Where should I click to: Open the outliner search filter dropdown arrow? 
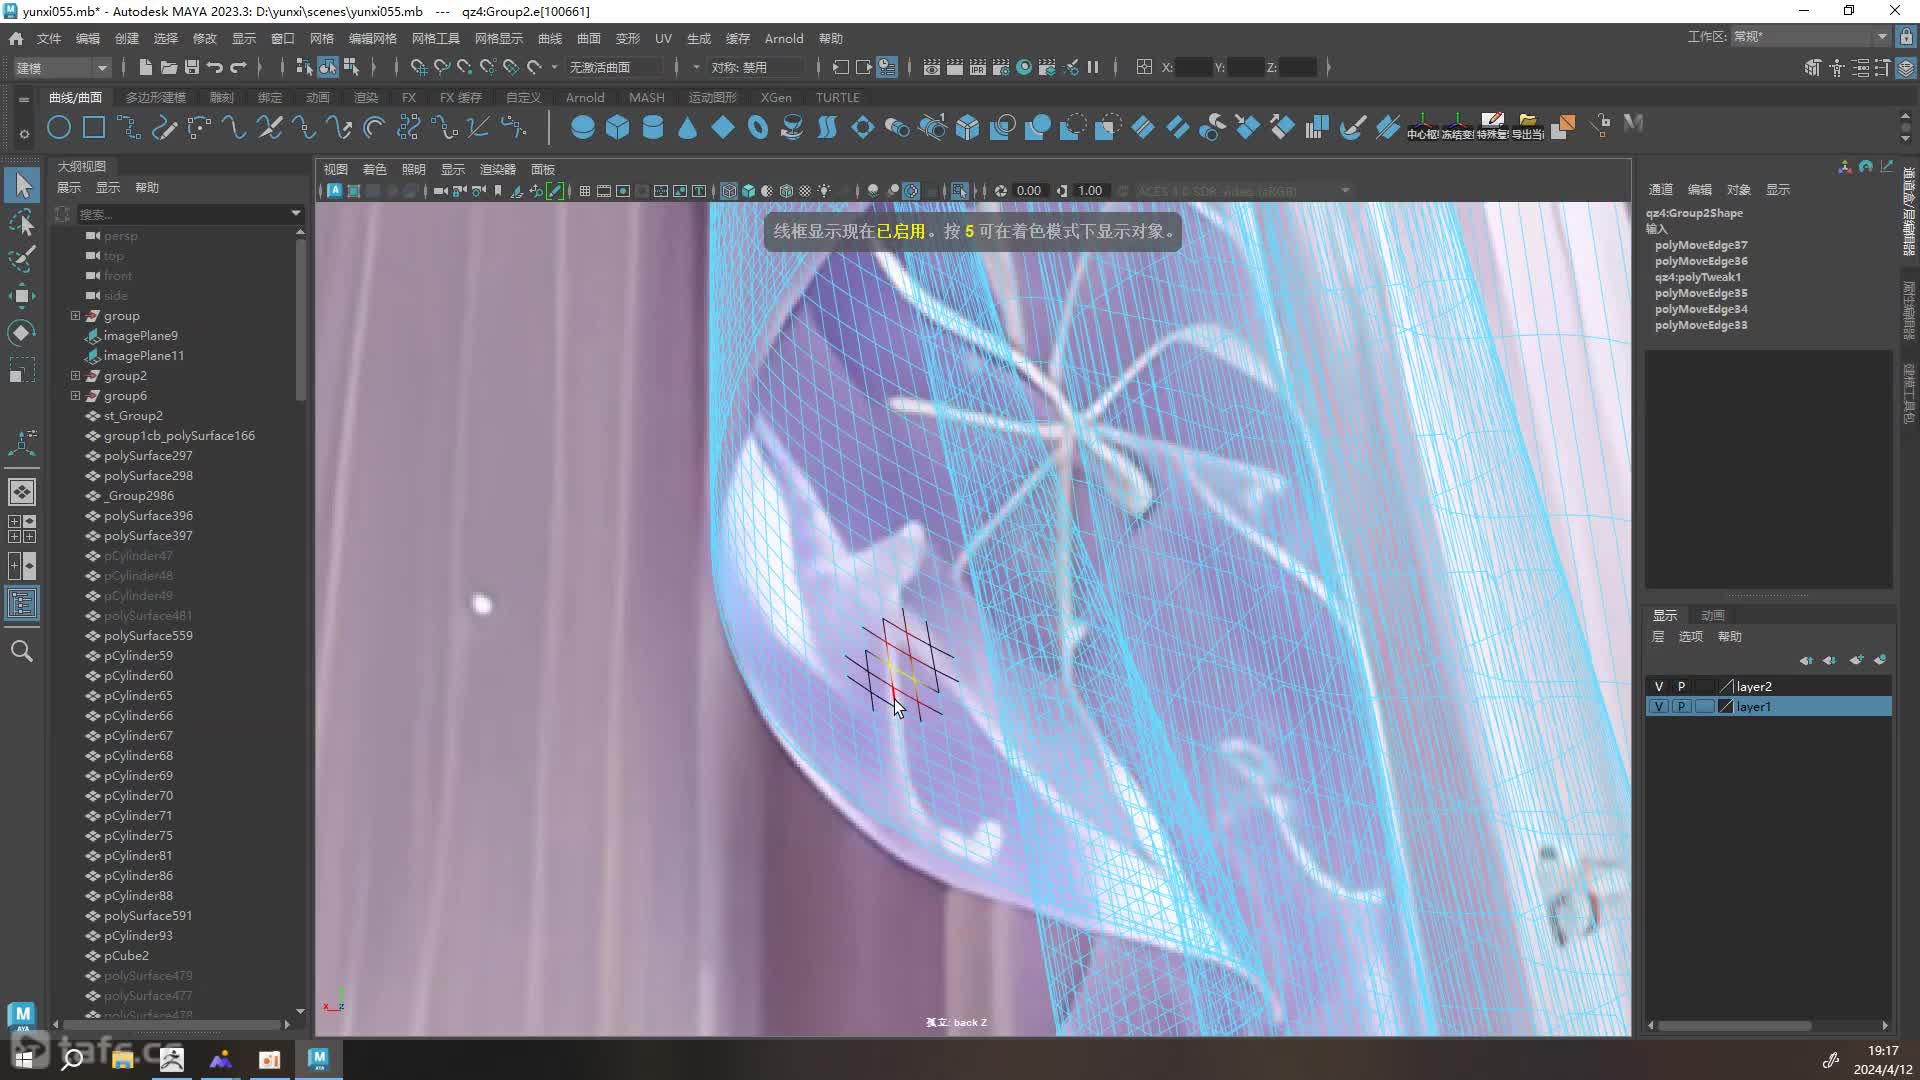(296, 213)
